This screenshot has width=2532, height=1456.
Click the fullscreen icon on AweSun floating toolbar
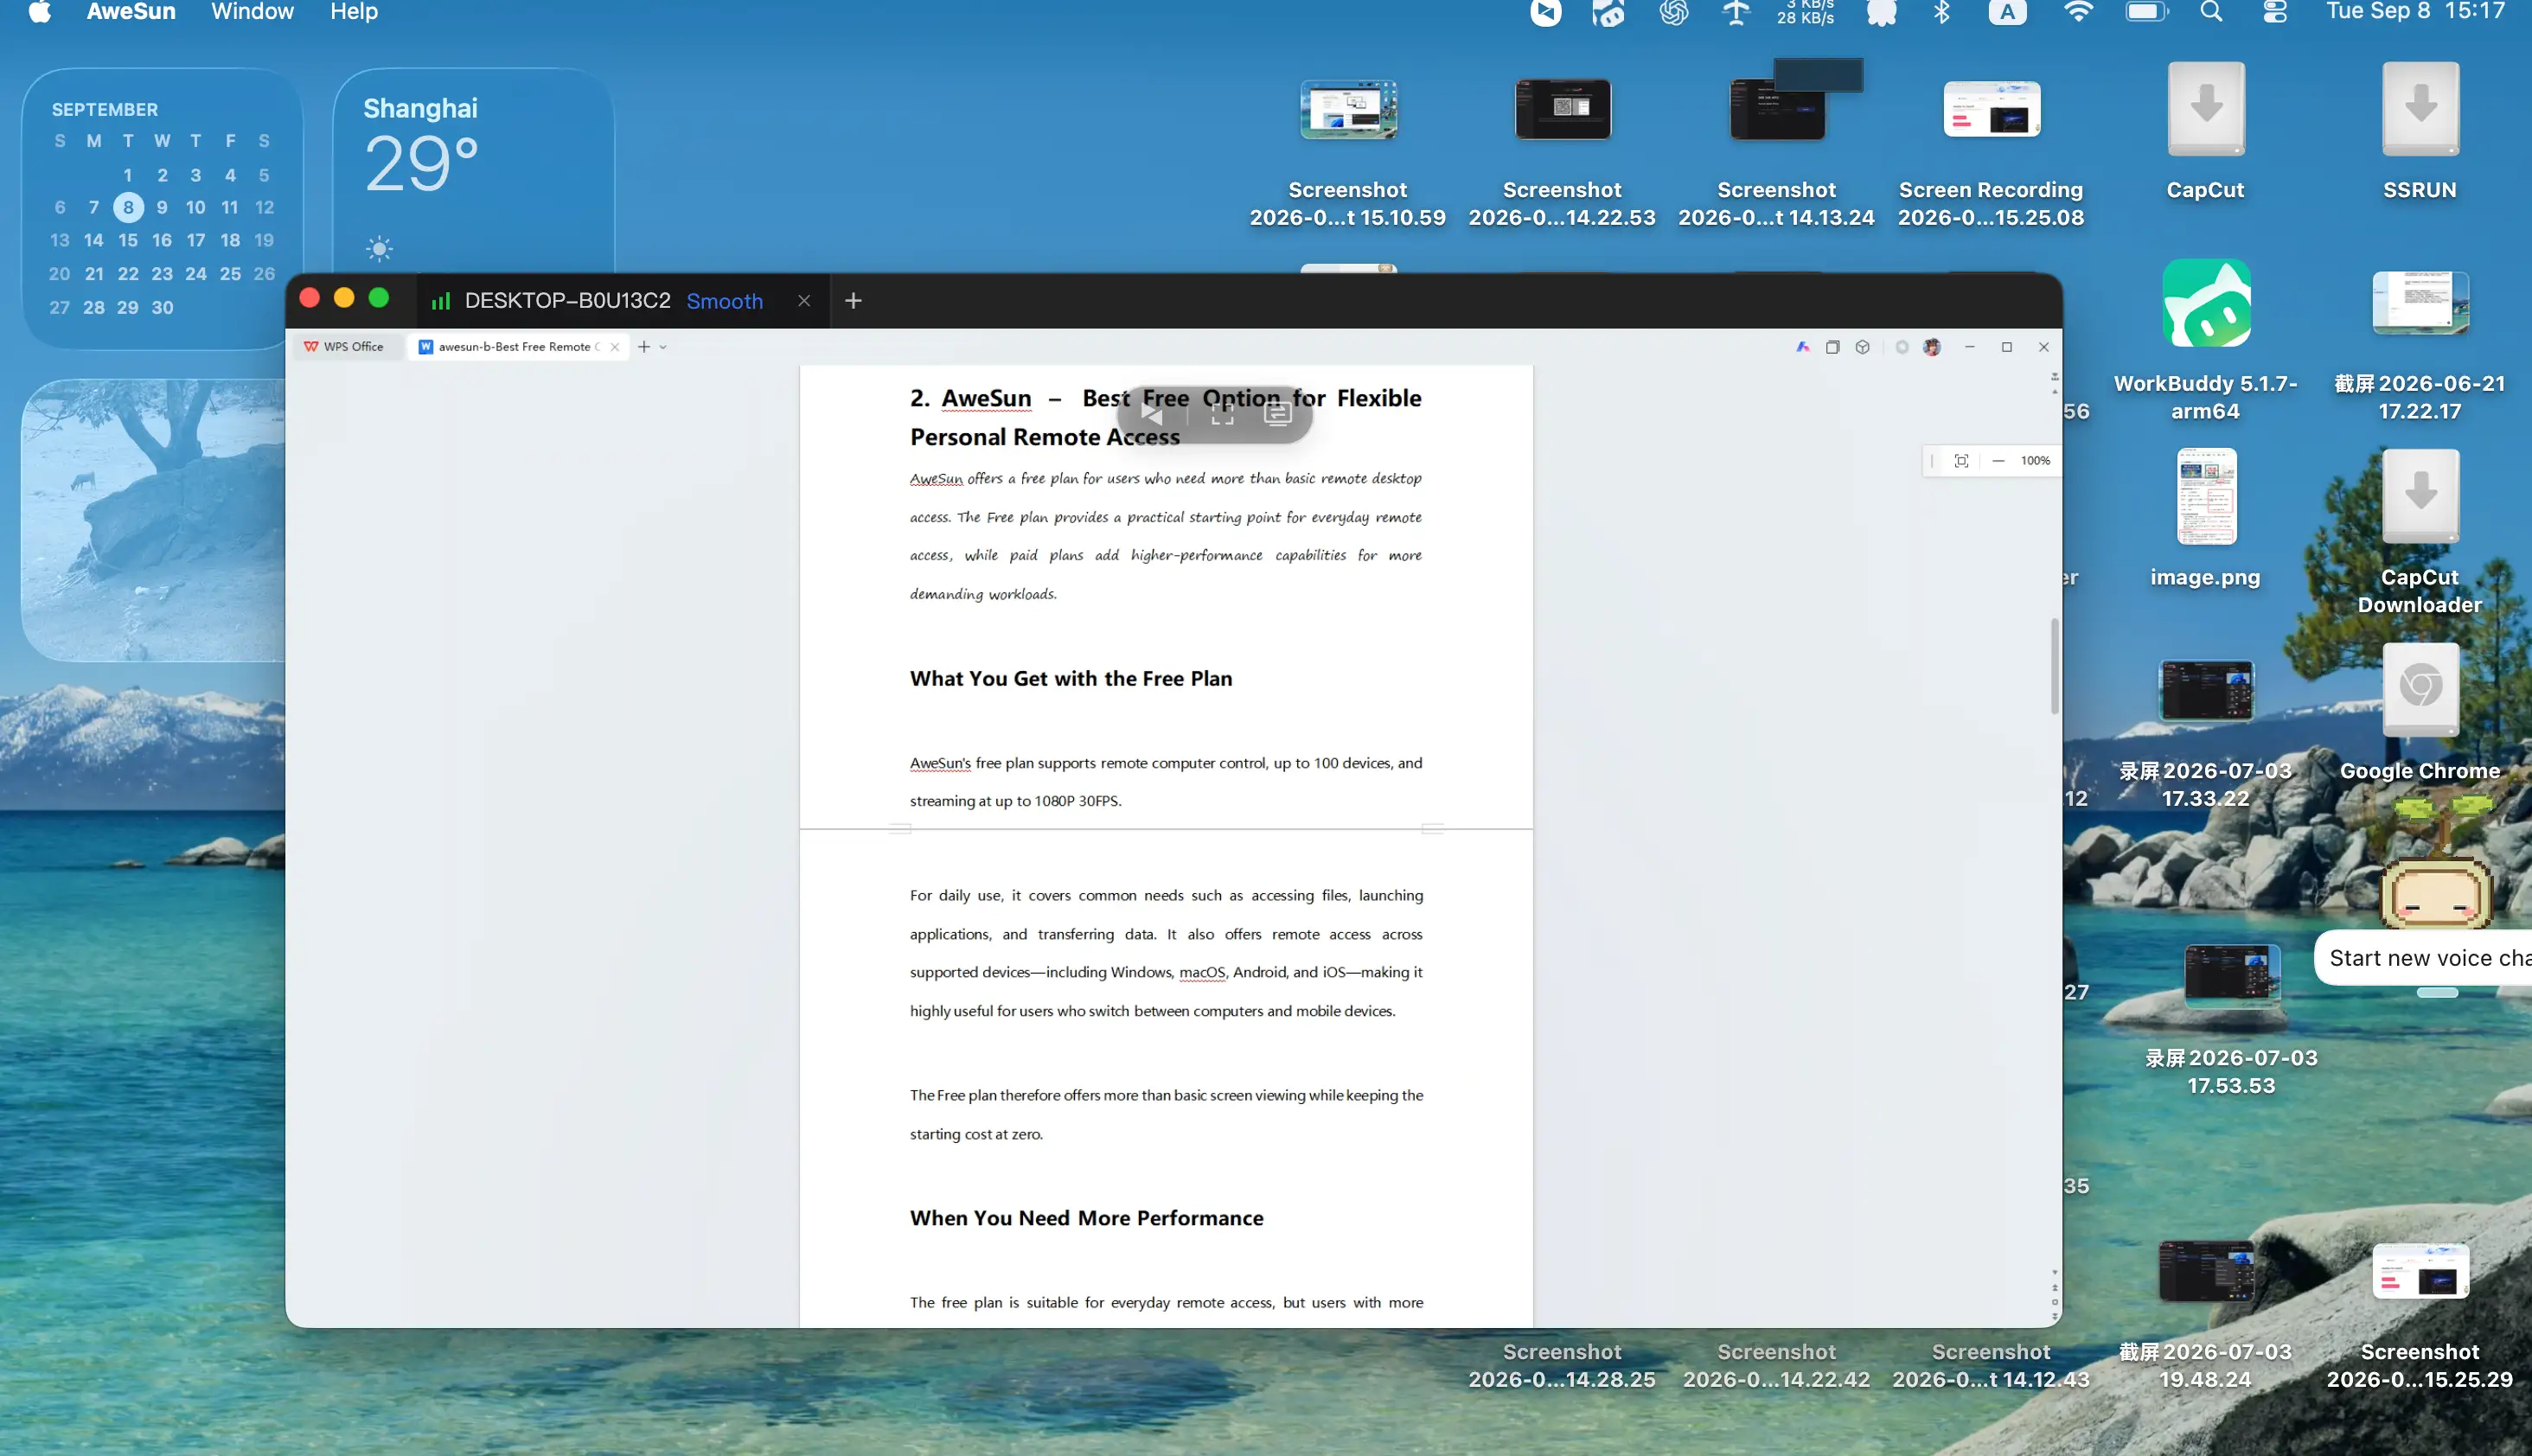click(1222, 413)
